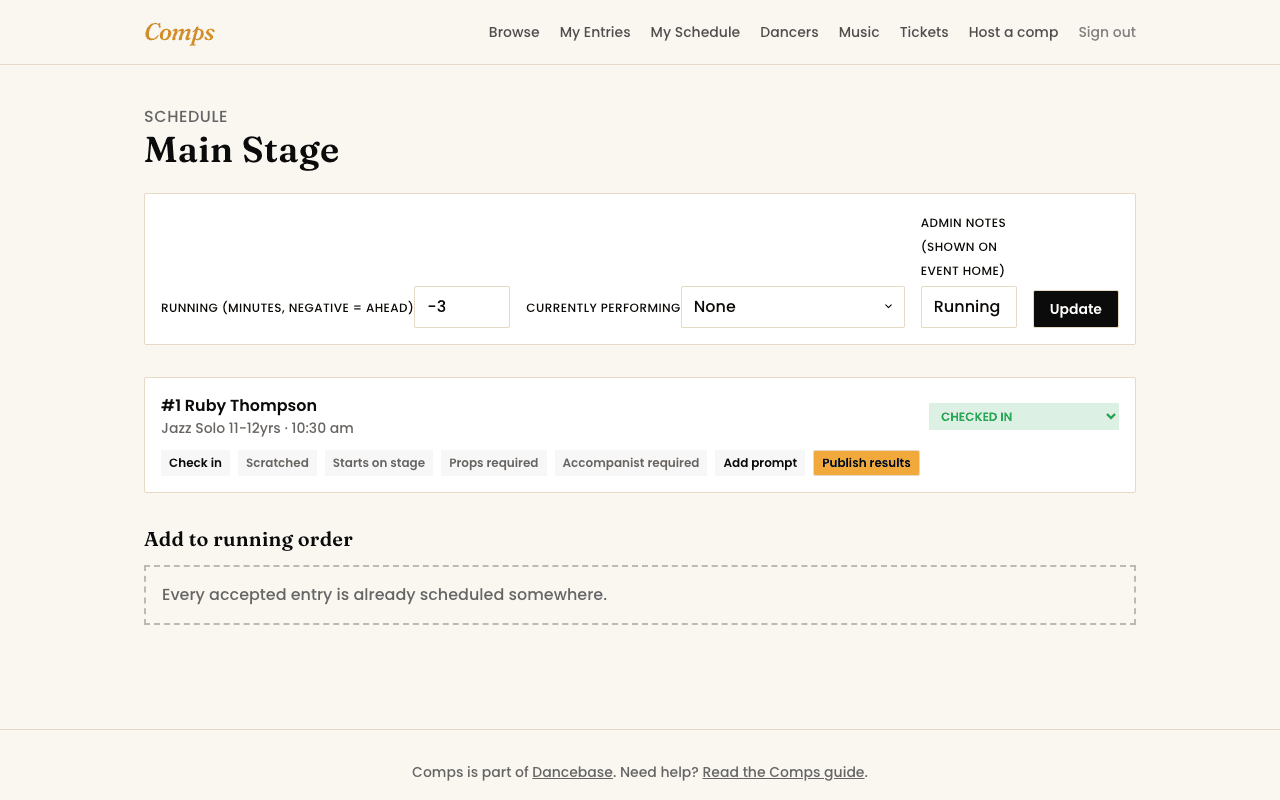Screen dimensions: 1280x800
Task: Toggle Check in for Ruby Thompson
Action: coord(195,463)
